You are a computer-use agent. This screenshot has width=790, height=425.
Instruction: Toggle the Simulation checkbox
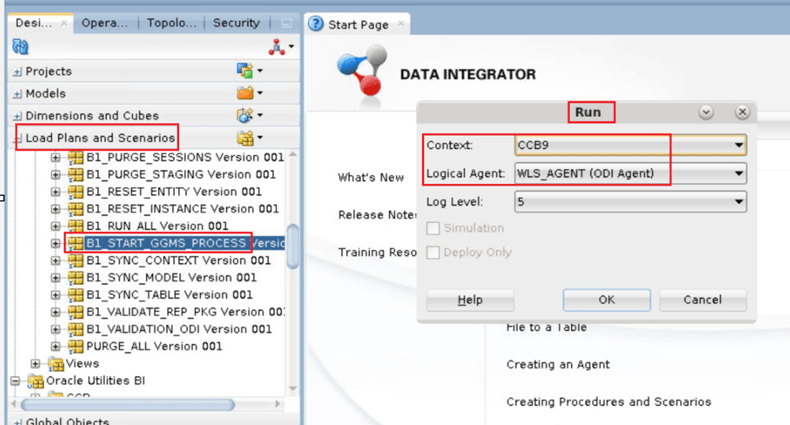click(x=433, y=228)
